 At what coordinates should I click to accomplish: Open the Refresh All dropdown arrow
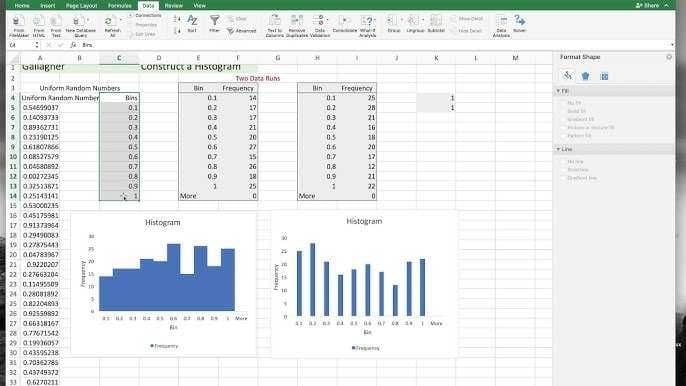point(120,20)
